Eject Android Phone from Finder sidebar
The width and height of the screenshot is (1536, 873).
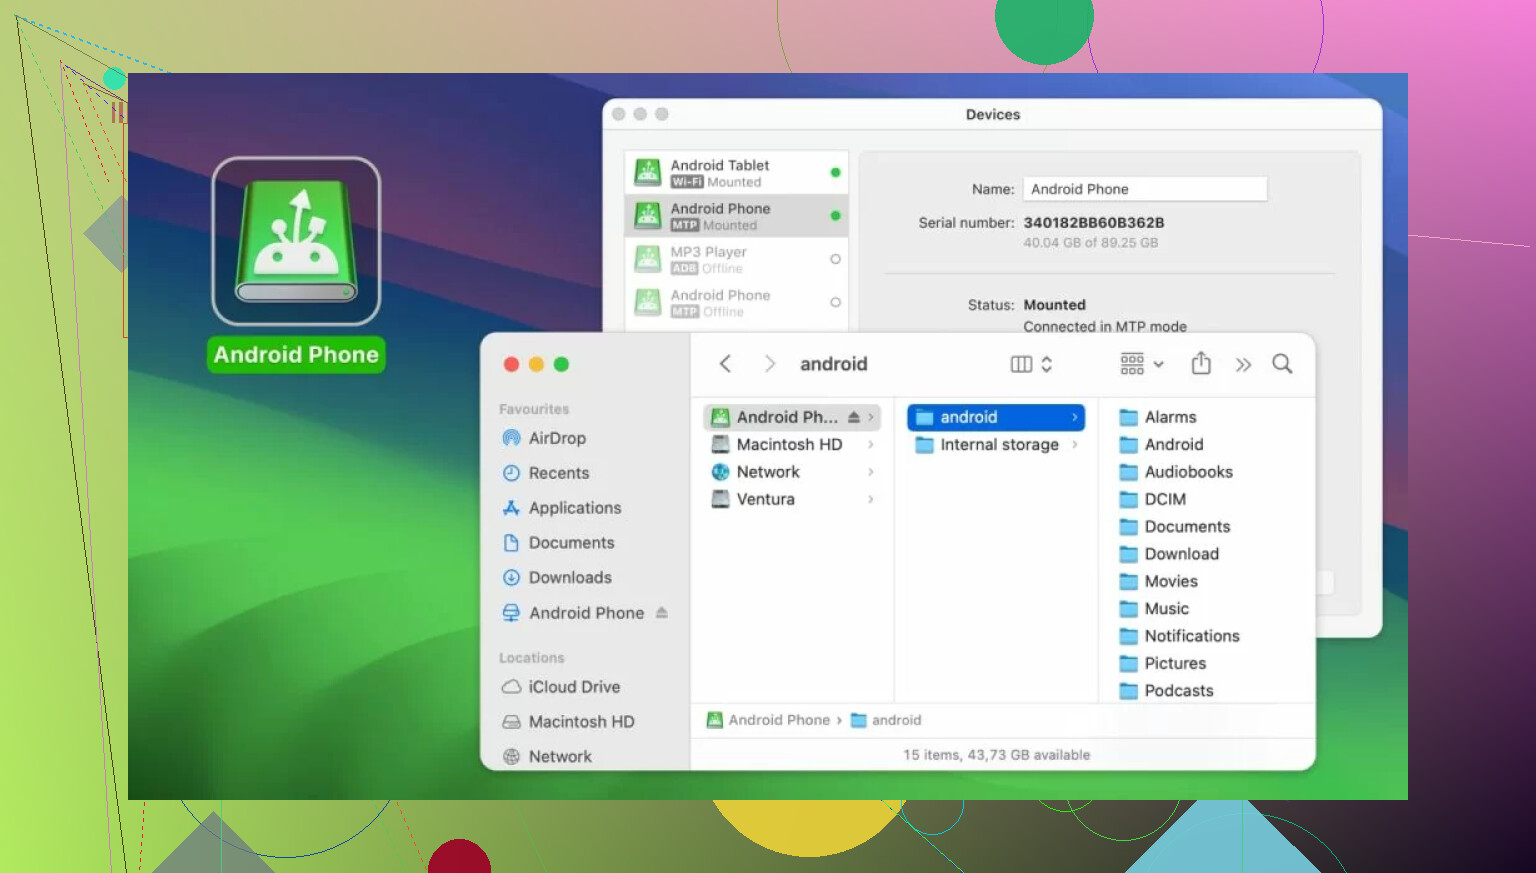click(x=661, y=613)
